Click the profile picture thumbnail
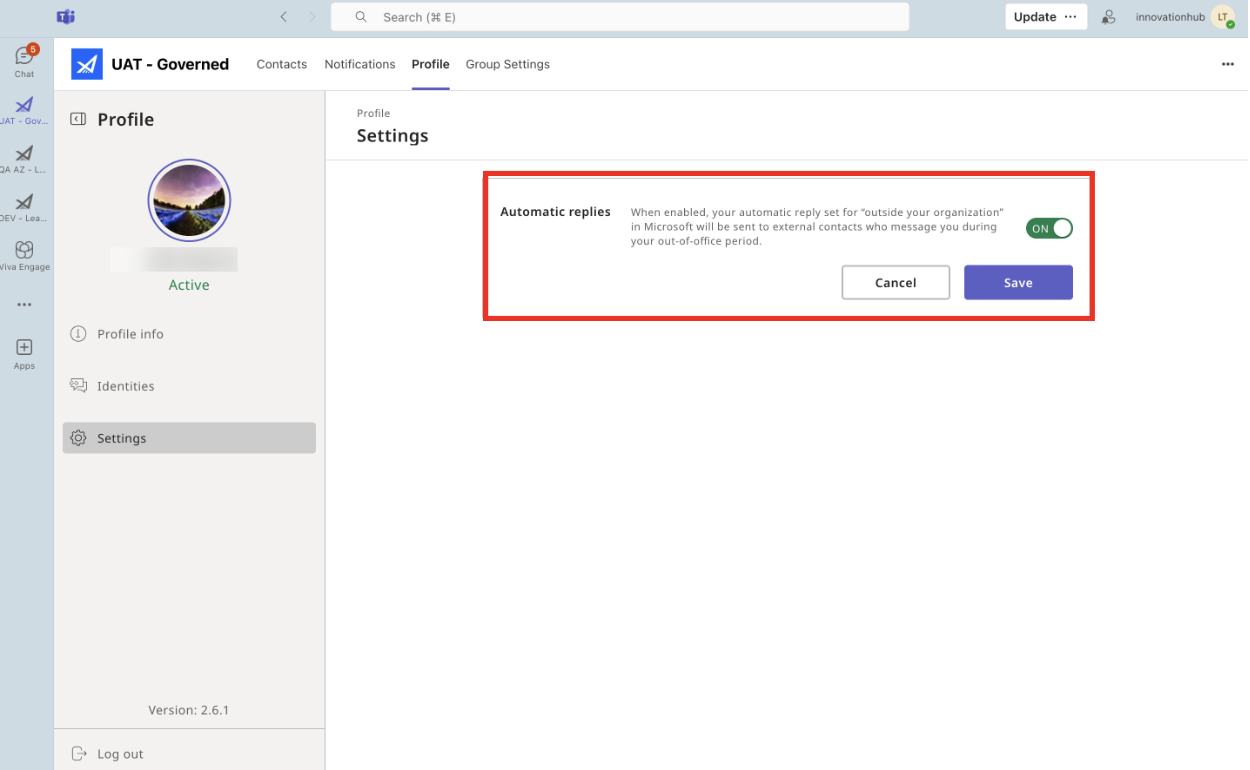The width and height of the screenshot is (1250, 770). click(x=189, y=200)
